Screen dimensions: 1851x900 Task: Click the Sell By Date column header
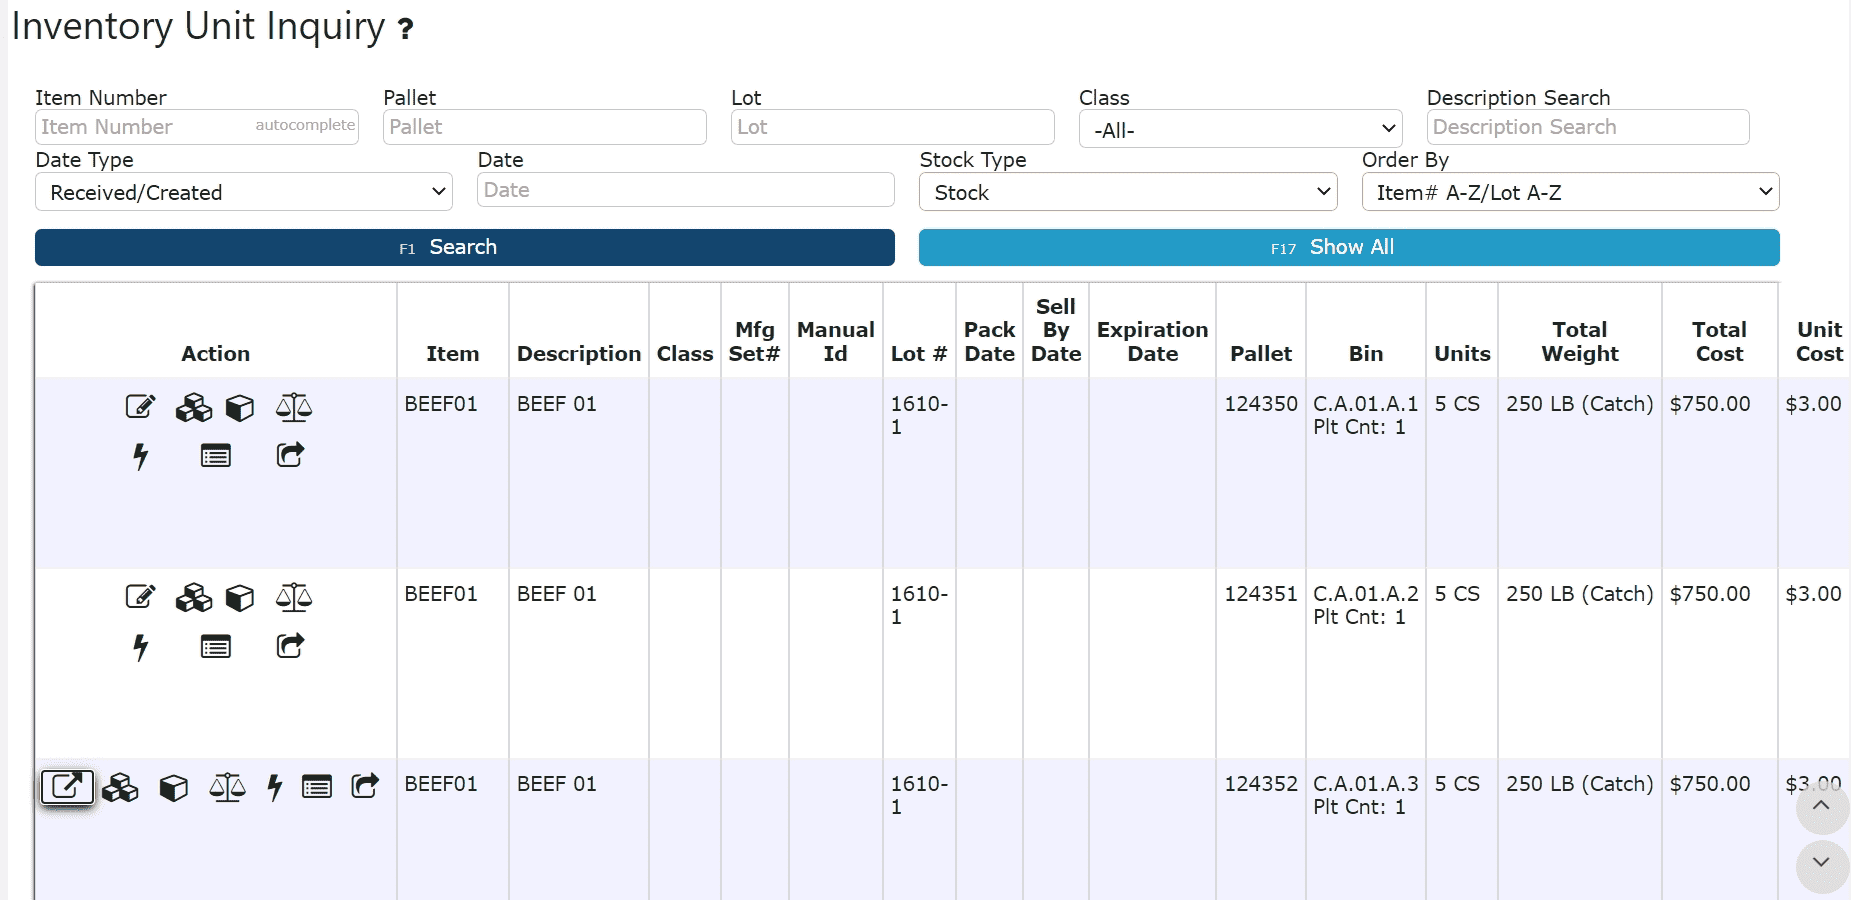(x=1056, y=330)
